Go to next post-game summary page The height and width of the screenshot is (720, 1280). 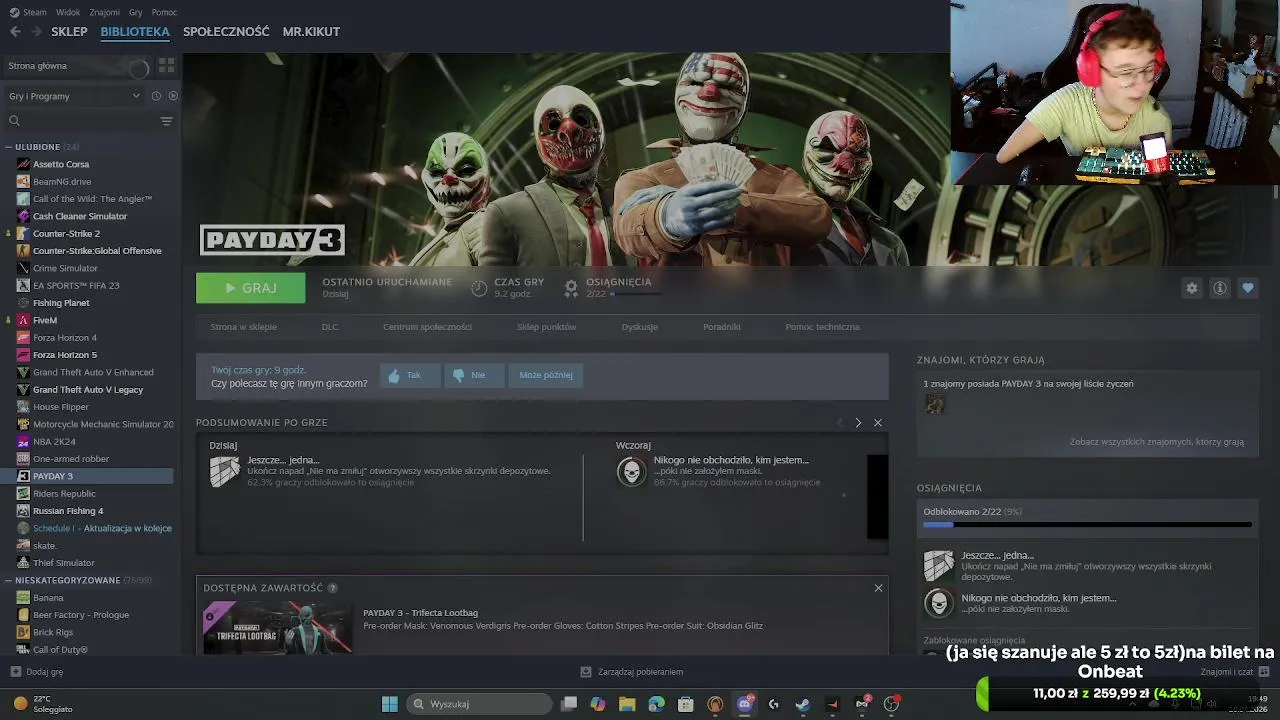tap(858, 423)
